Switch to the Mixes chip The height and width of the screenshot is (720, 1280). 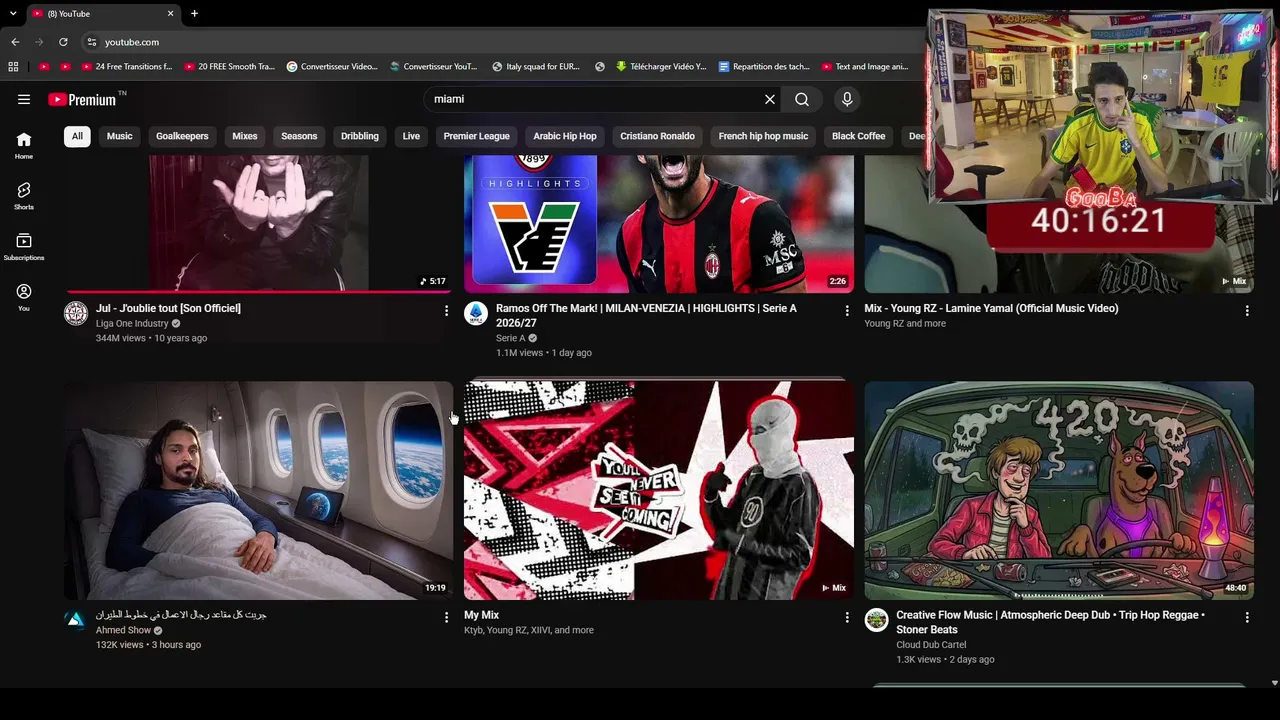[245, 136]
